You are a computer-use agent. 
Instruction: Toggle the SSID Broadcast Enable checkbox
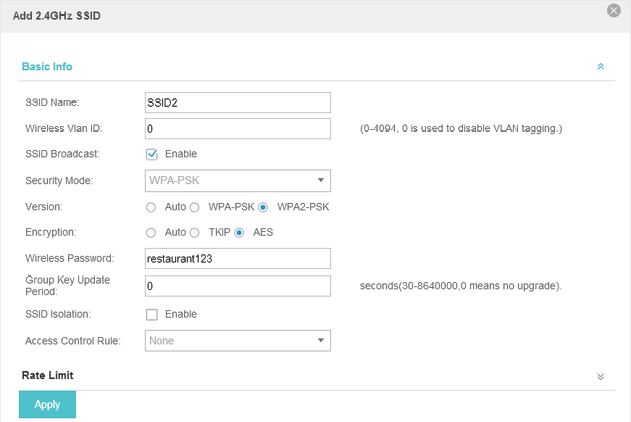(x=152, y=154)
